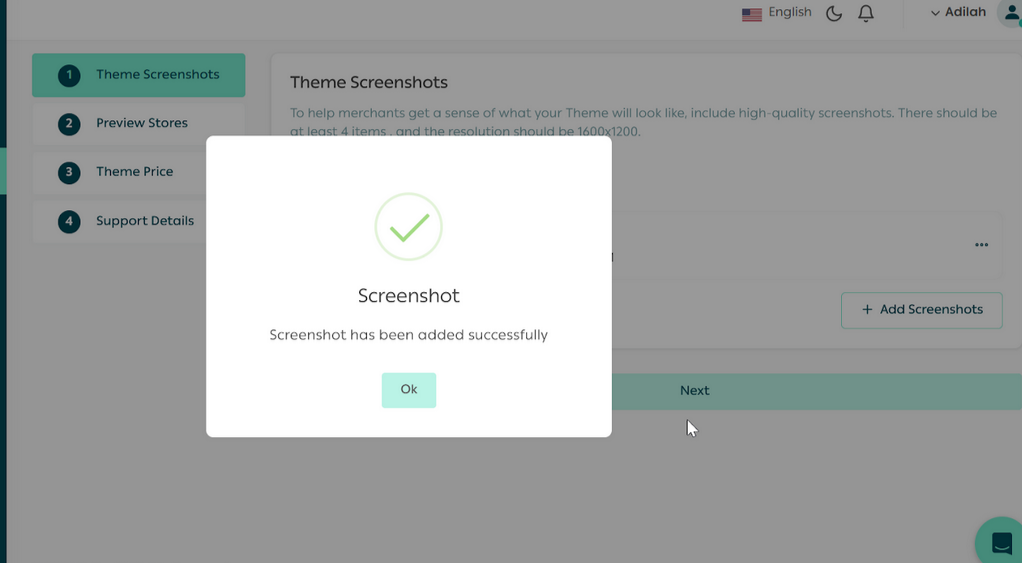The width and height of the screenshot is (1022, 563).
Task: Open the chat support bubble icon
Action: tap(1001, 543)
